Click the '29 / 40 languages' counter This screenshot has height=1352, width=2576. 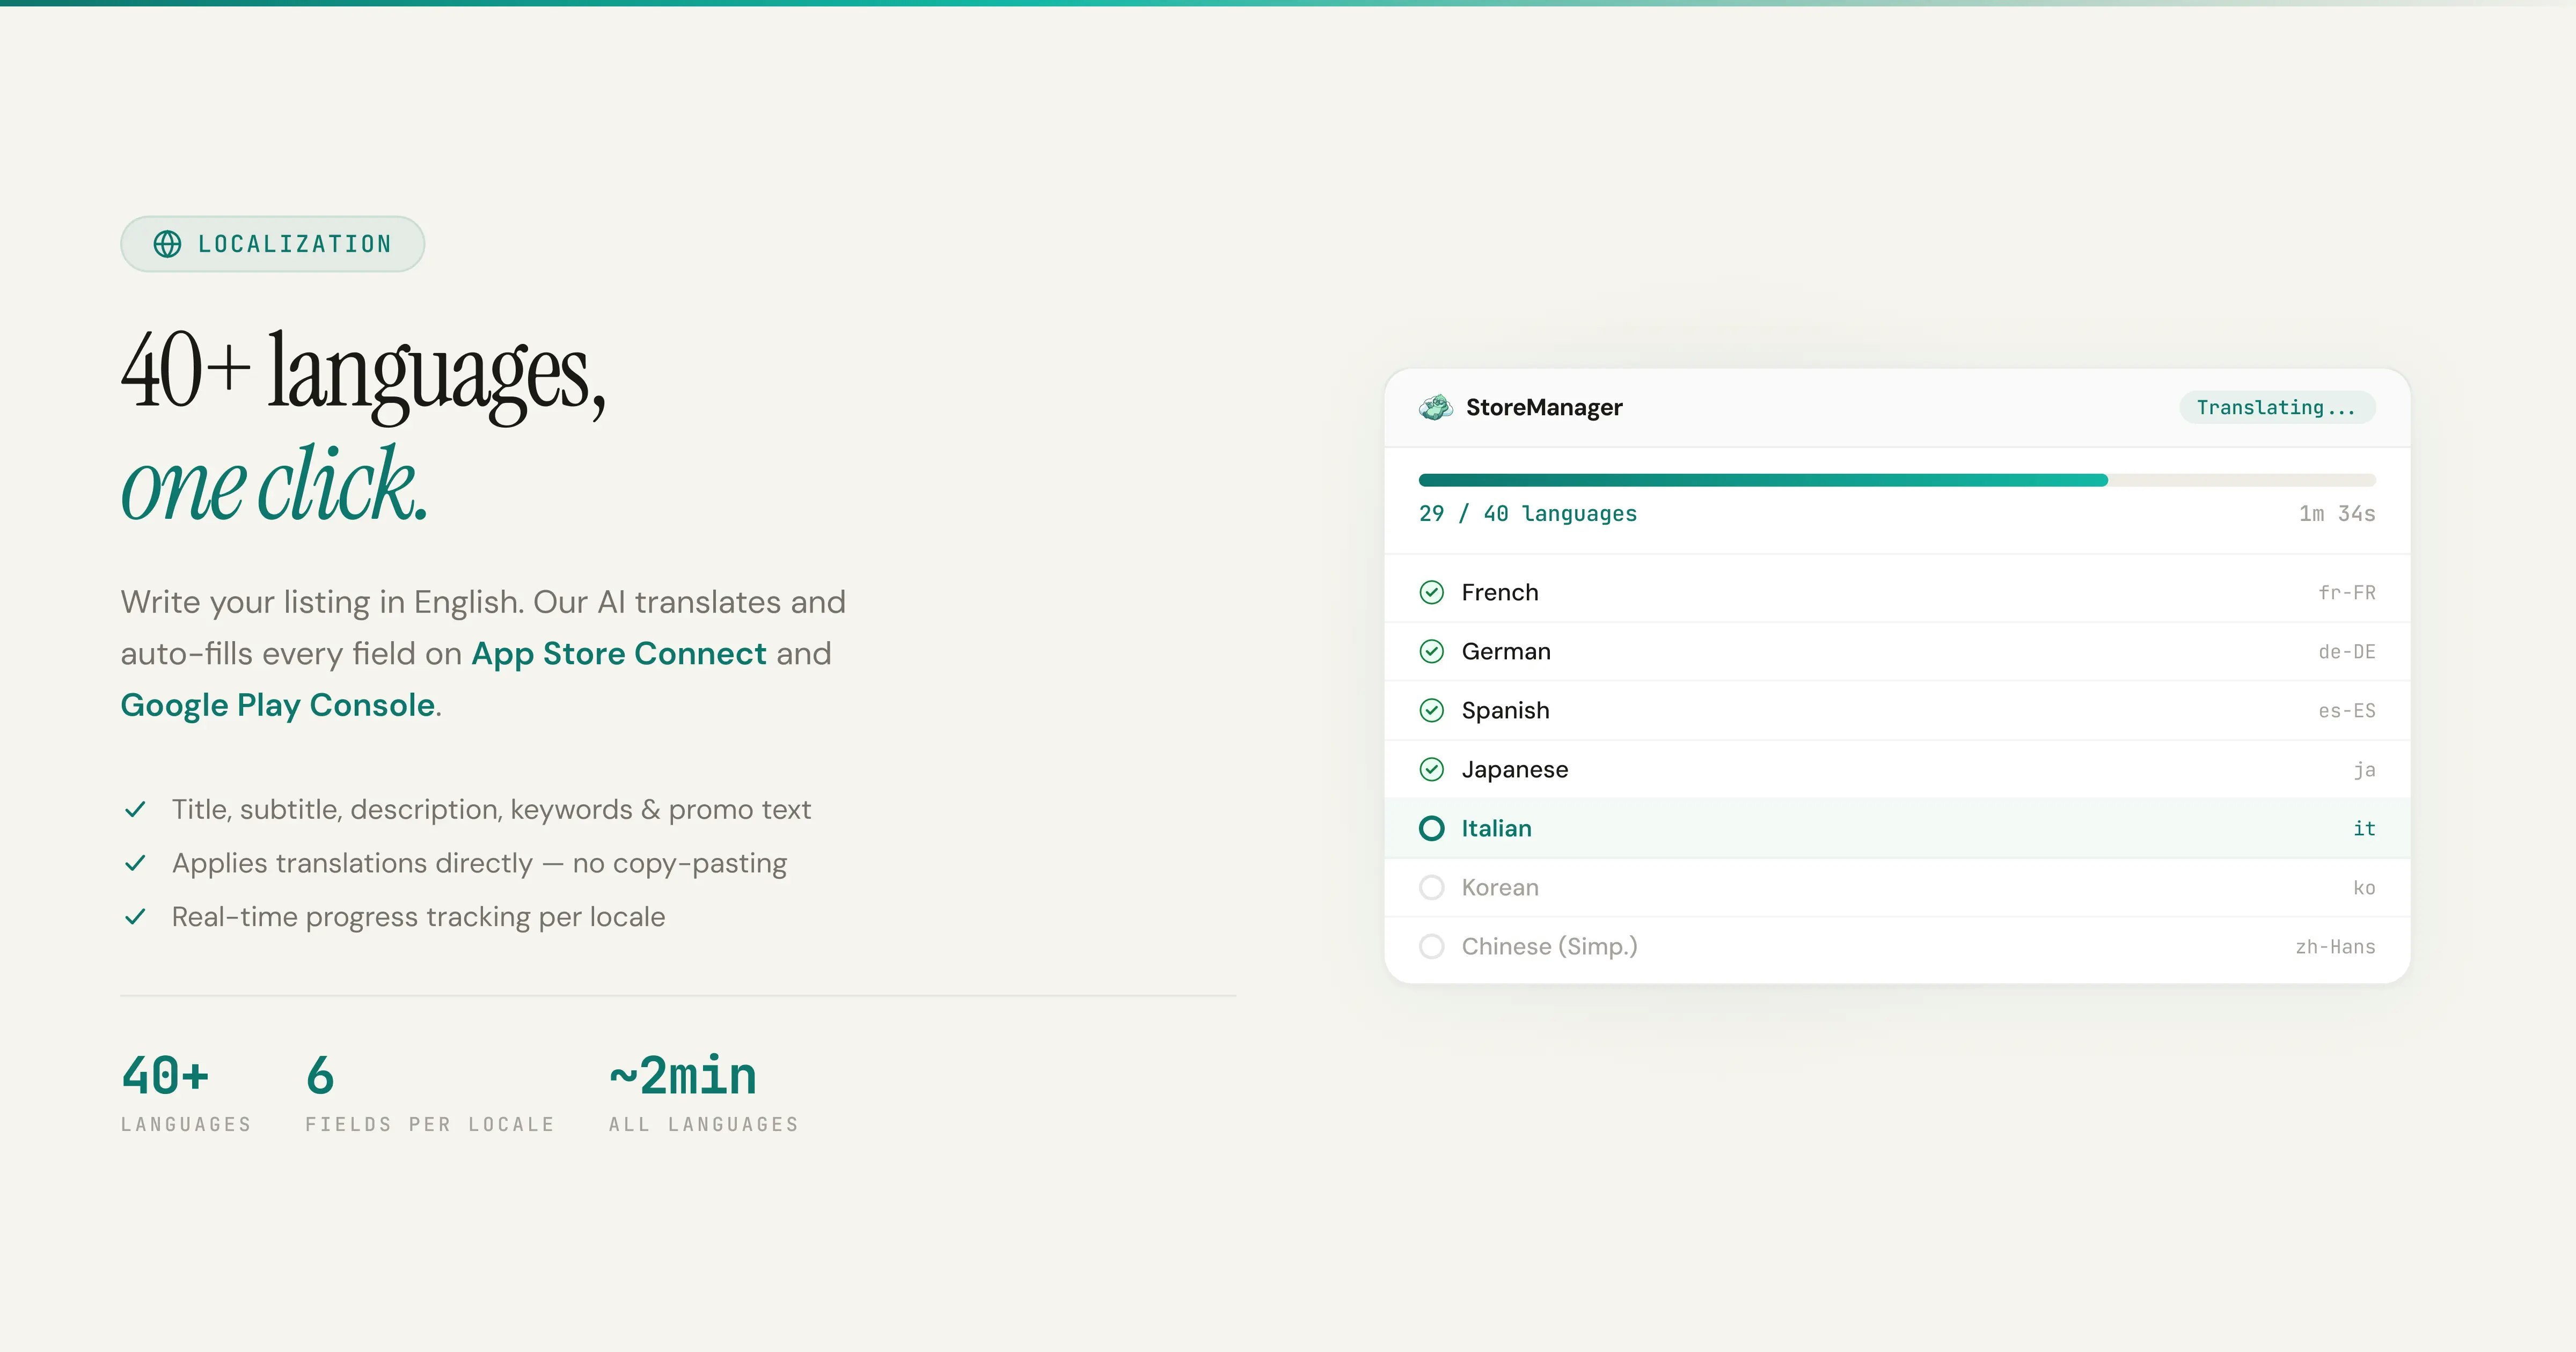(1528, 513)
